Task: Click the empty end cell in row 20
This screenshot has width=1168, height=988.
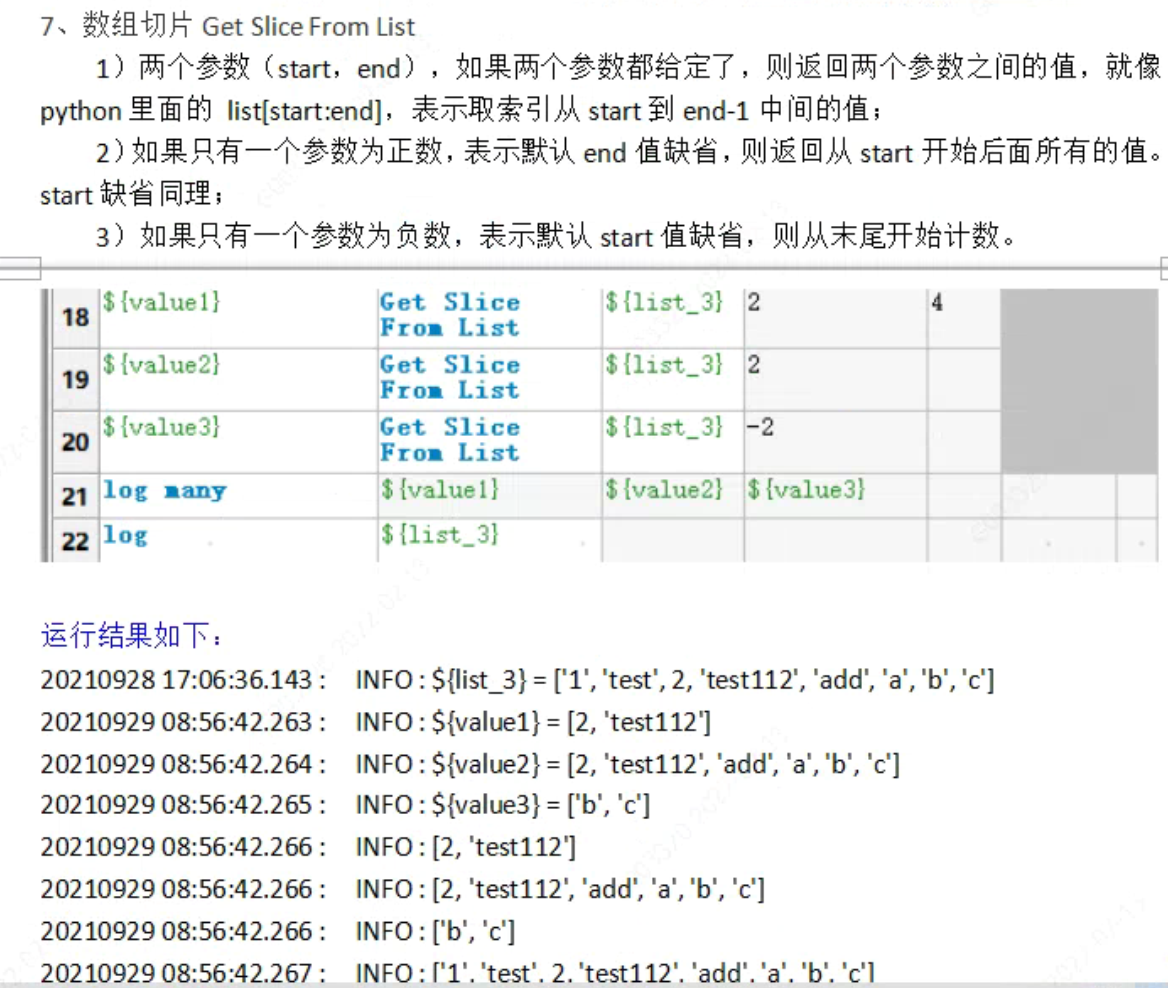Action: tap(964, 443)
